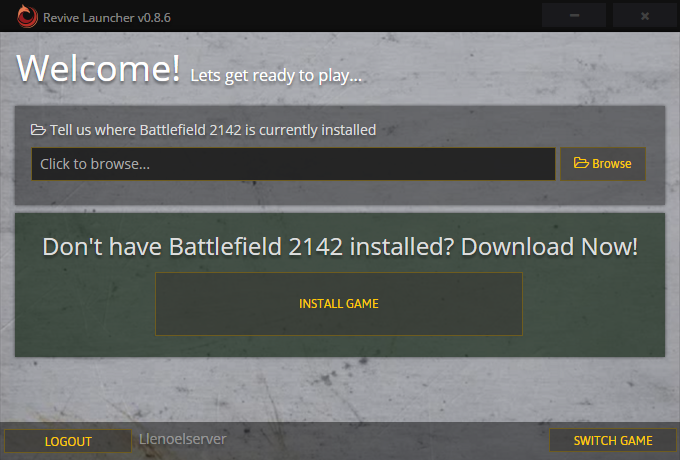The height and width of the screenshot is (460, 680).
Task: Click 'Revive Launcher v0.8.6' title text
Action: tap(107, 18)
